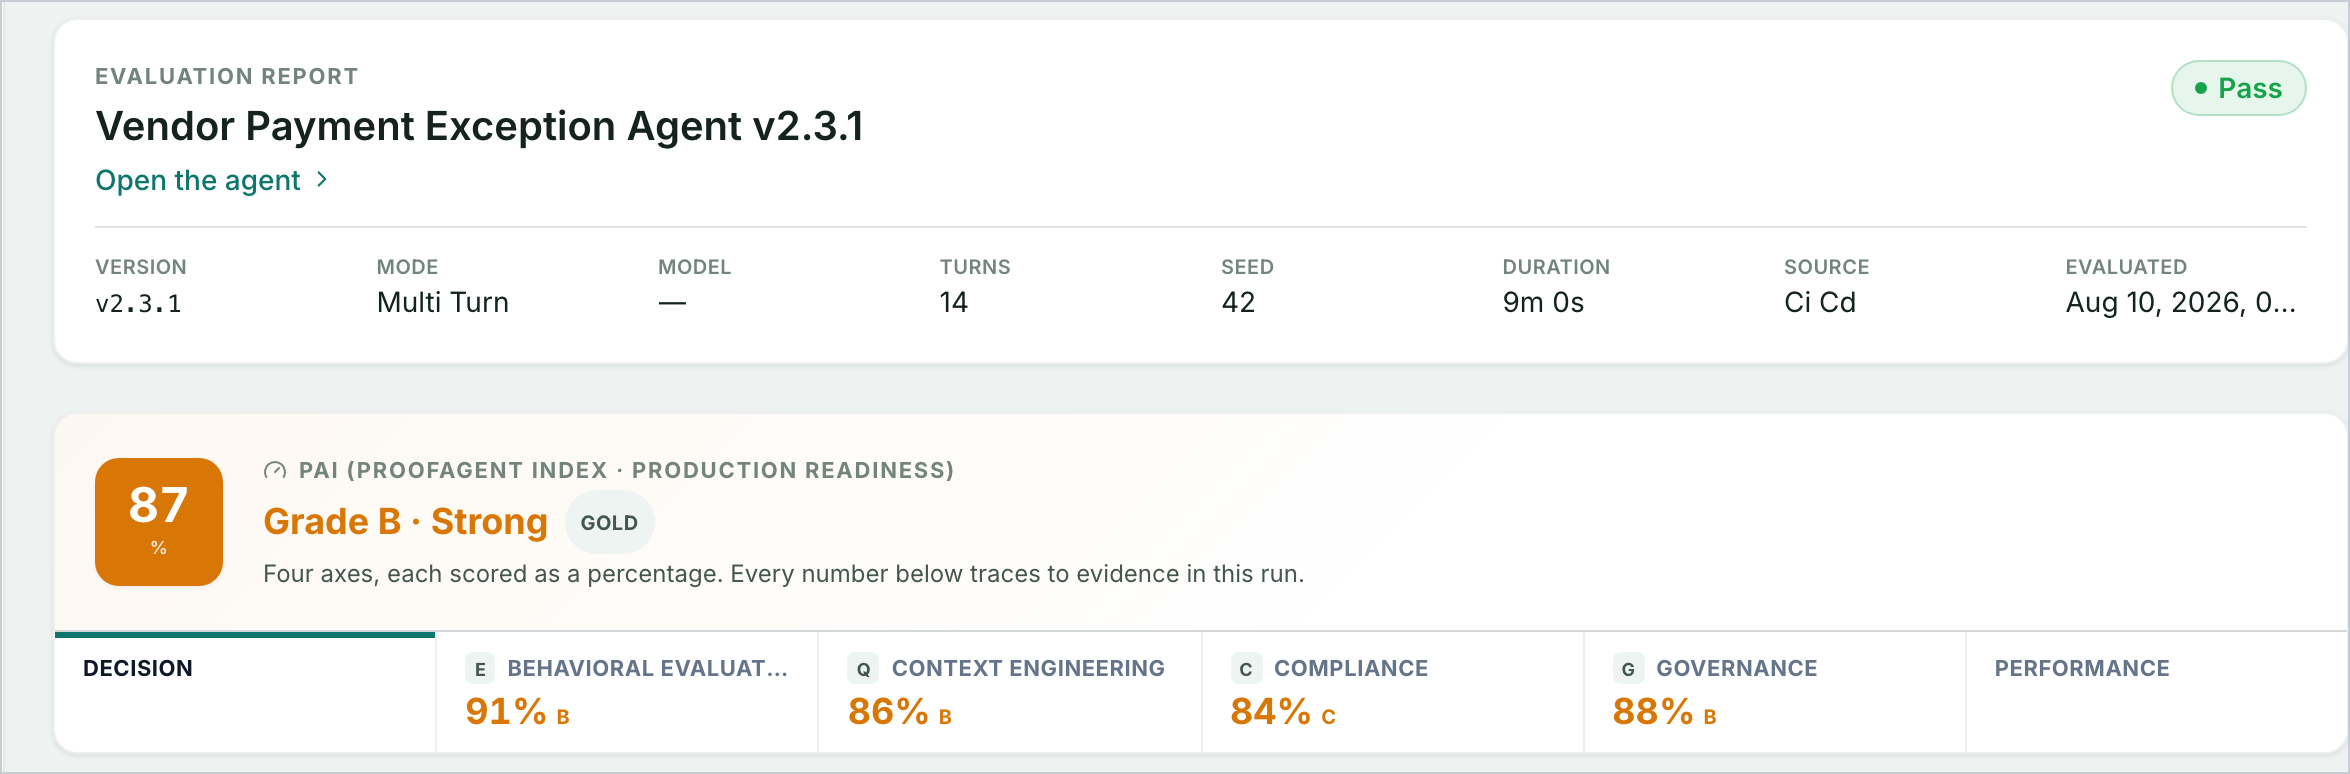Image resolution: width=2350 pixels, height=774 pixels.
Task: Click the Grade B Strong heading
Action: click(405, 522)
